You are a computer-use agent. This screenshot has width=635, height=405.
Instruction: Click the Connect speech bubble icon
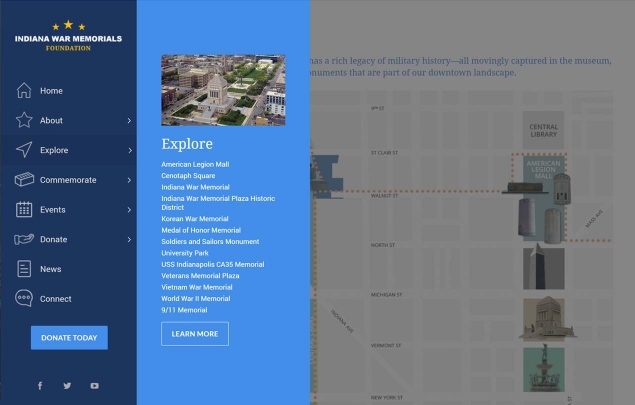(24, 298)
